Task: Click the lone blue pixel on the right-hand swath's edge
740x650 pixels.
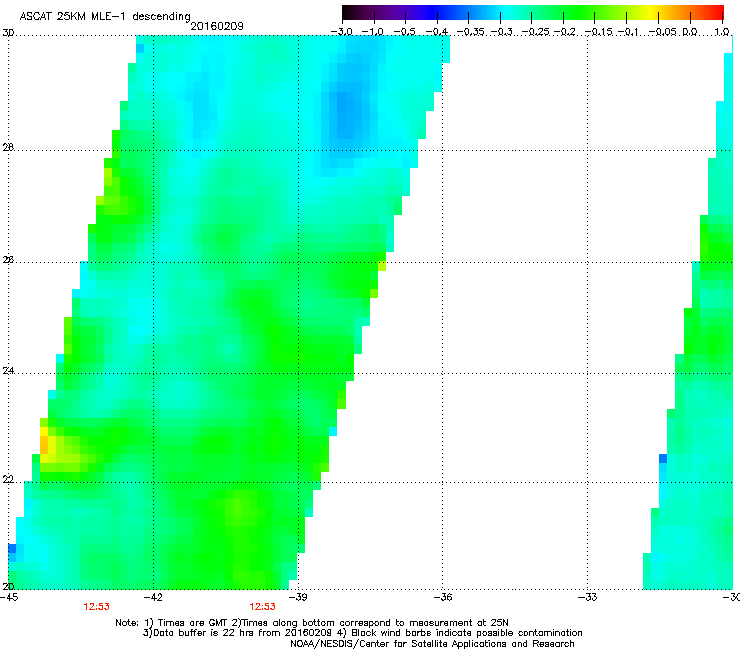Action: (x=663, y=458)
